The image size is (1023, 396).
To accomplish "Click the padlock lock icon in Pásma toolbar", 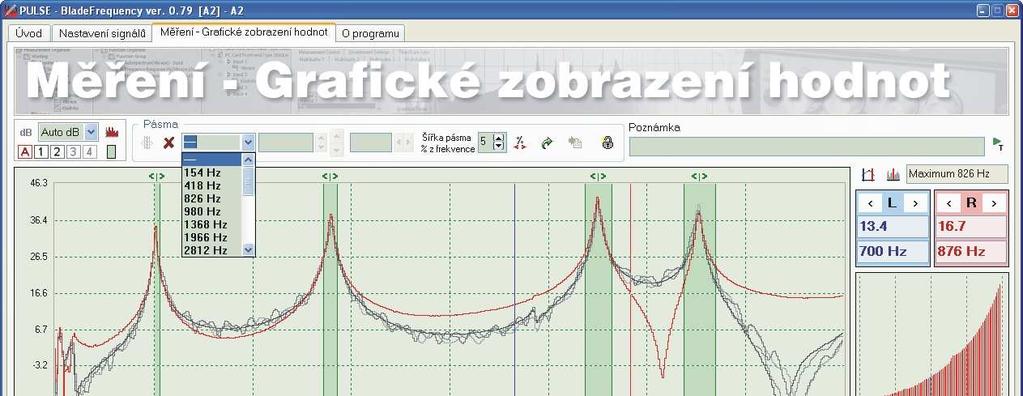I will click(x=607, y=142).
